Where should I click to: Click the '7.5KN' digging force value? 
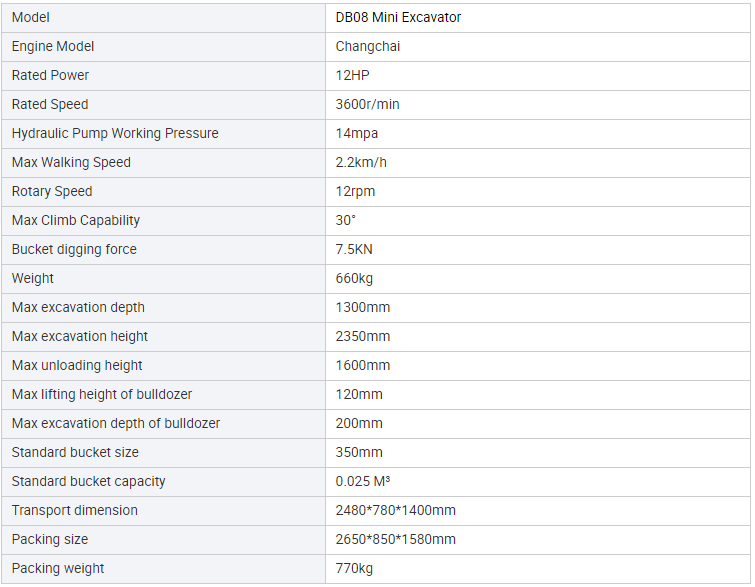pos(354,250)
